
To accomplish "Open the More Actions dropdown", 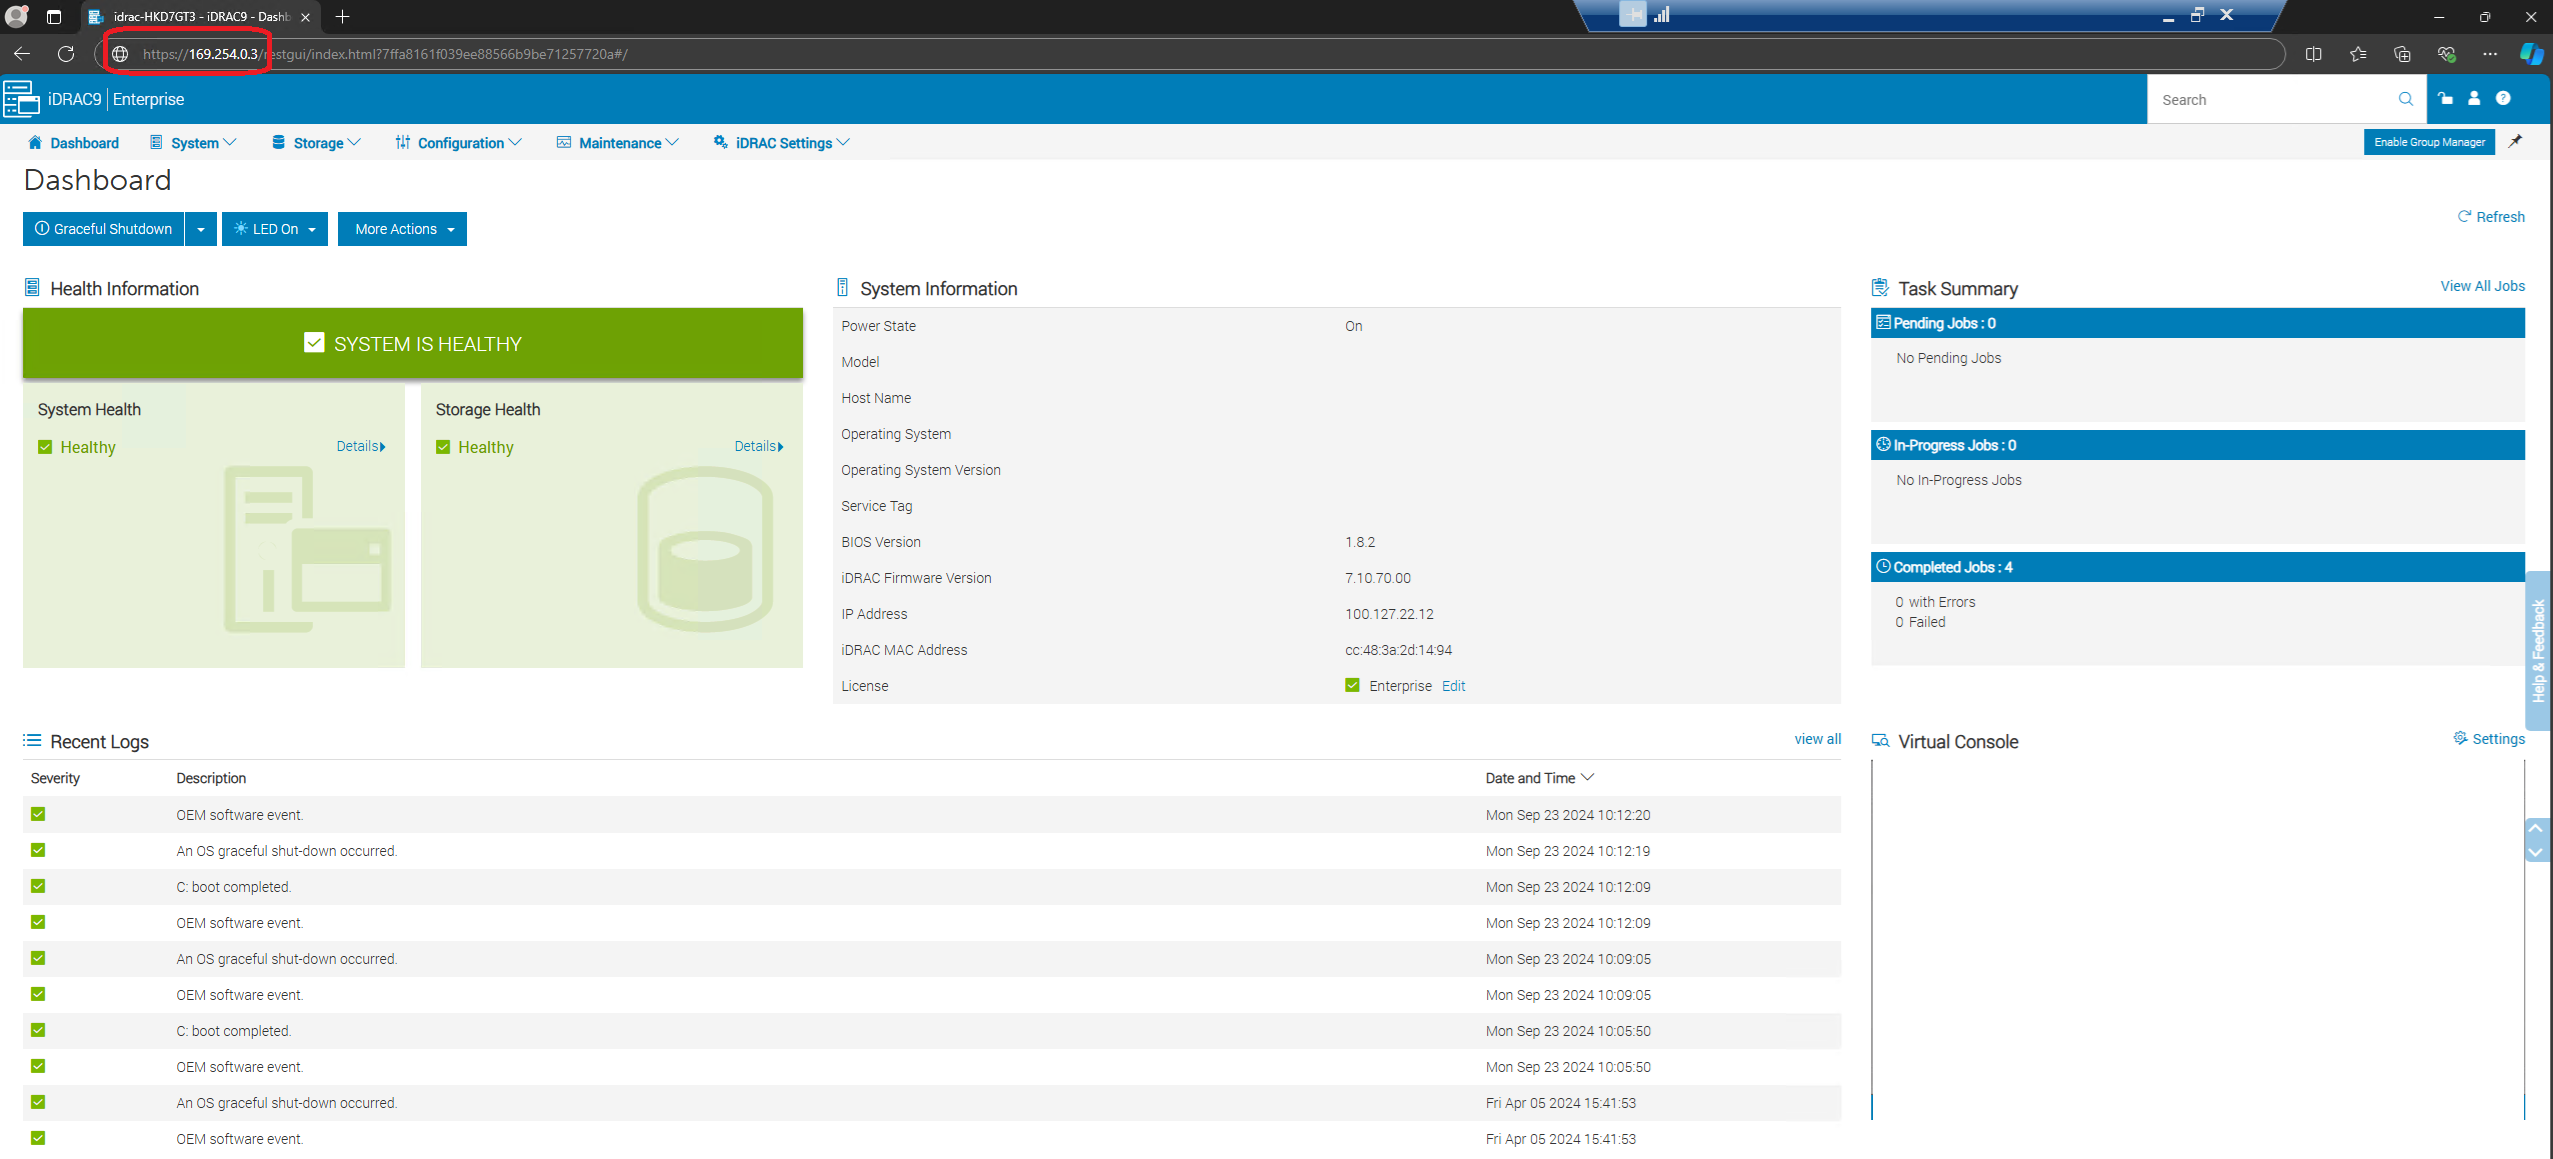I will [401, 229].
